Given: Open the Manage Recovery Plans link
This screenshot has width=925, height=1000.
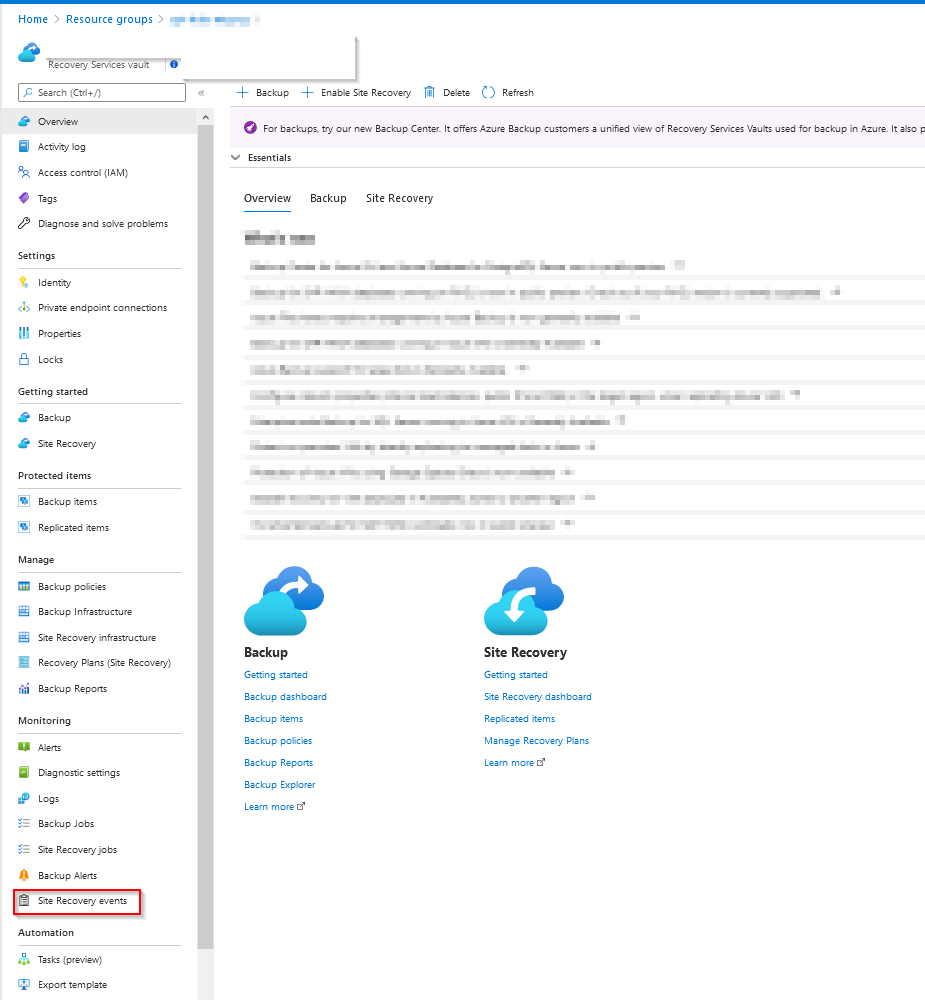Looking at the screenshot, I should 536,740.
